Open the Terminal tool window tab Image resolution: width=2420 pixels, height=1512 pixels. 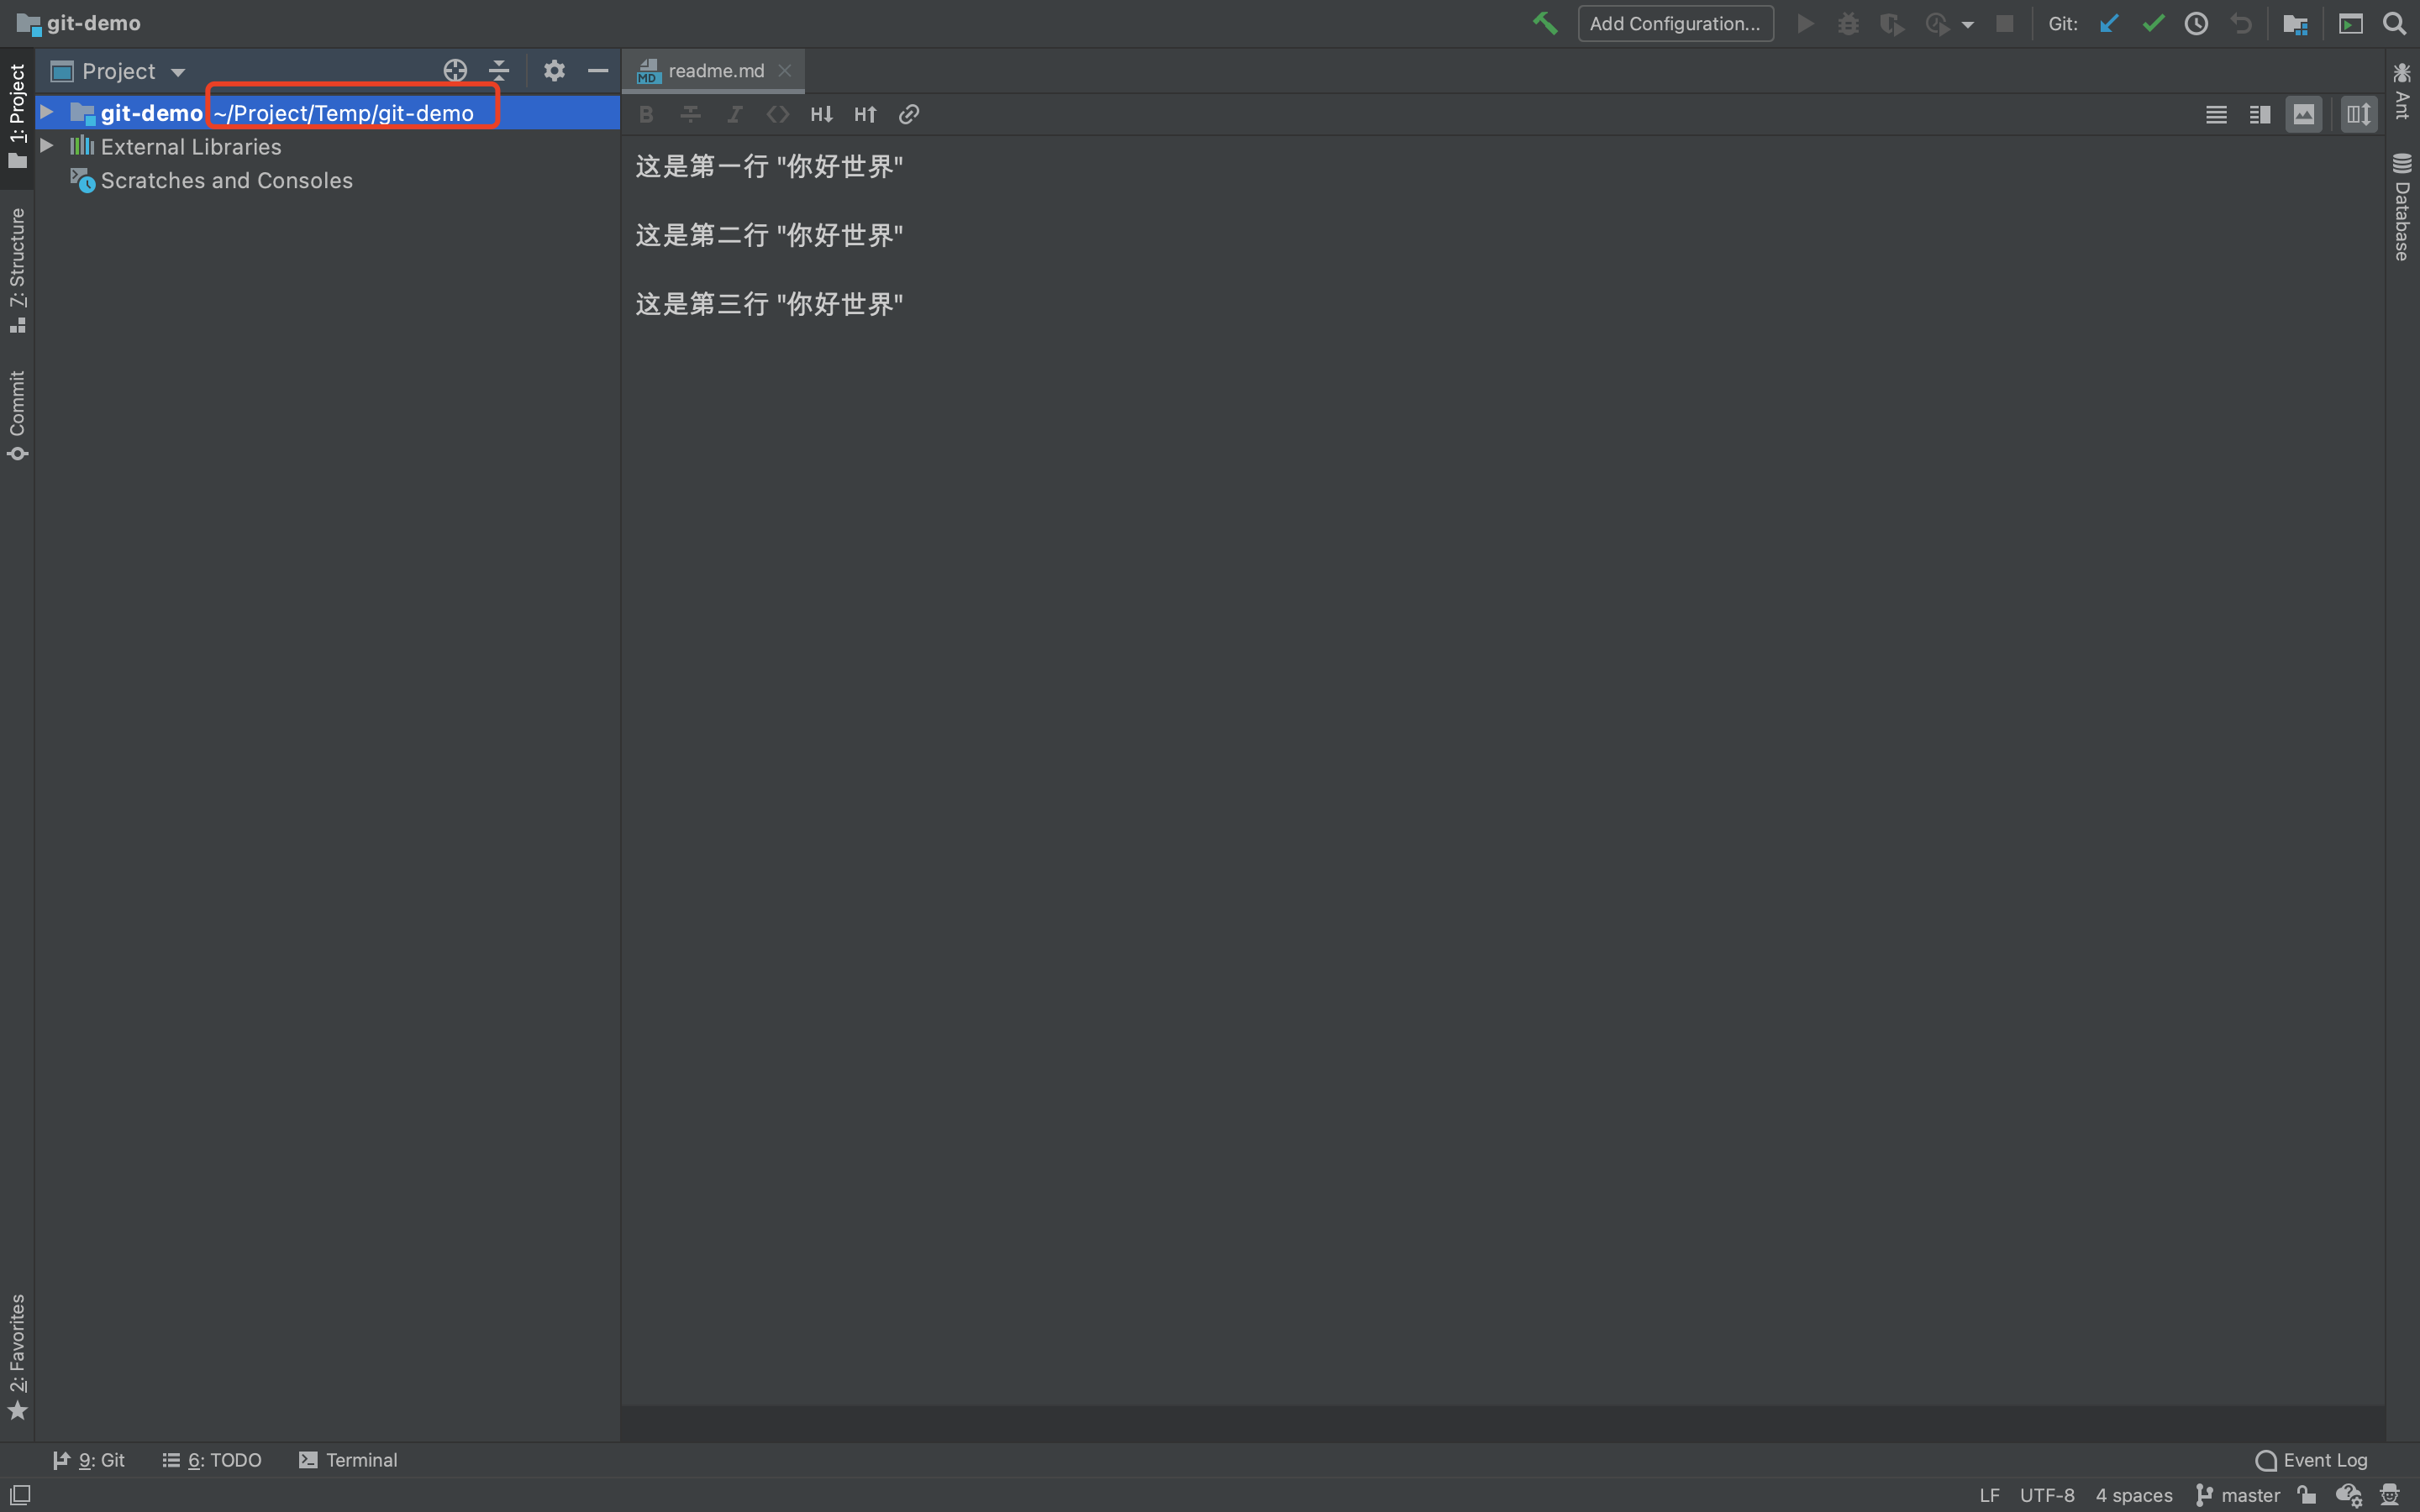(348, 1460)
